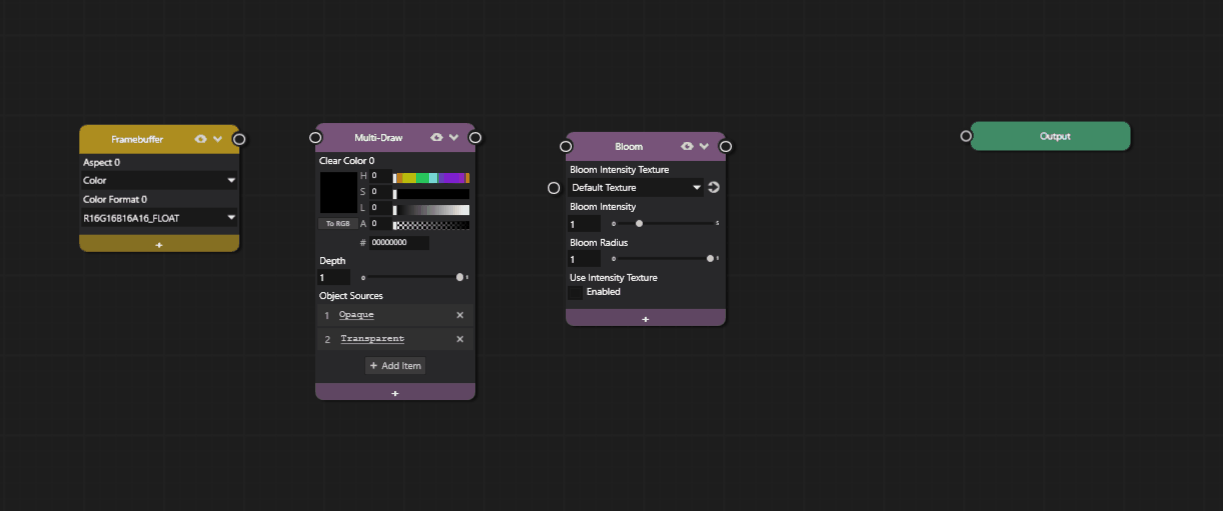Click the black Clear Color swatch
Viewport: 1223px width, 511px height.
338,192
